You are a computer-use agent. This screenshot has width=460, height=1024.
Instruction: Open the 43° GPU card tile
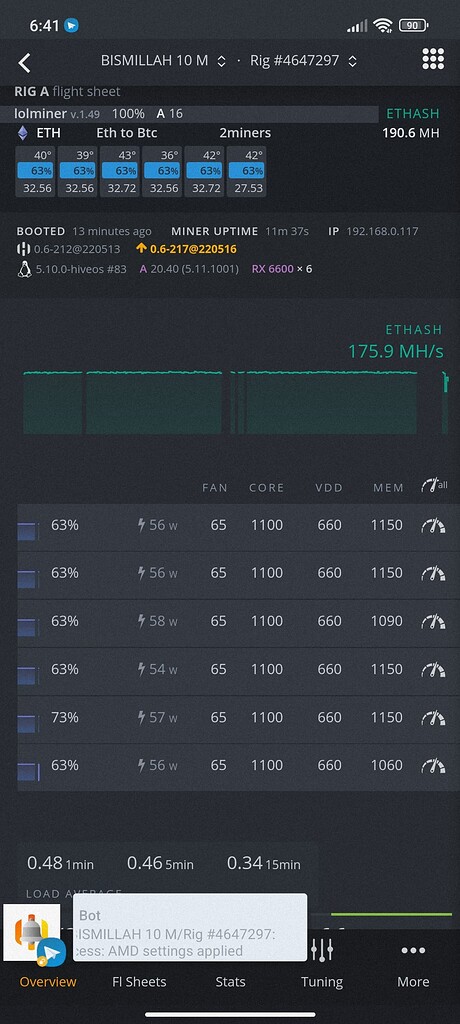[x=120, y=172]
